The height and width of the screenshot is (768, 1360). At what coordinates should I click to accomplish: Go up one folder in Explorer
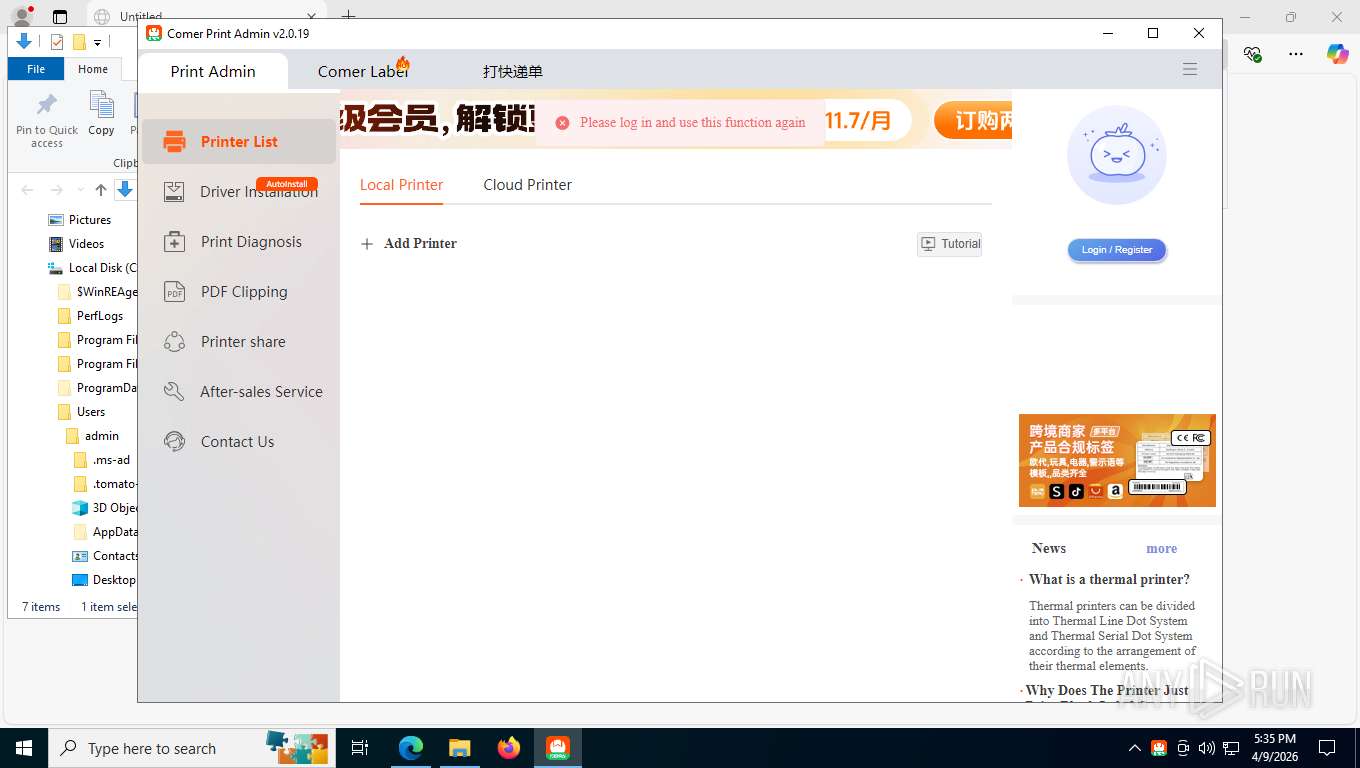[x=101, y=190]
